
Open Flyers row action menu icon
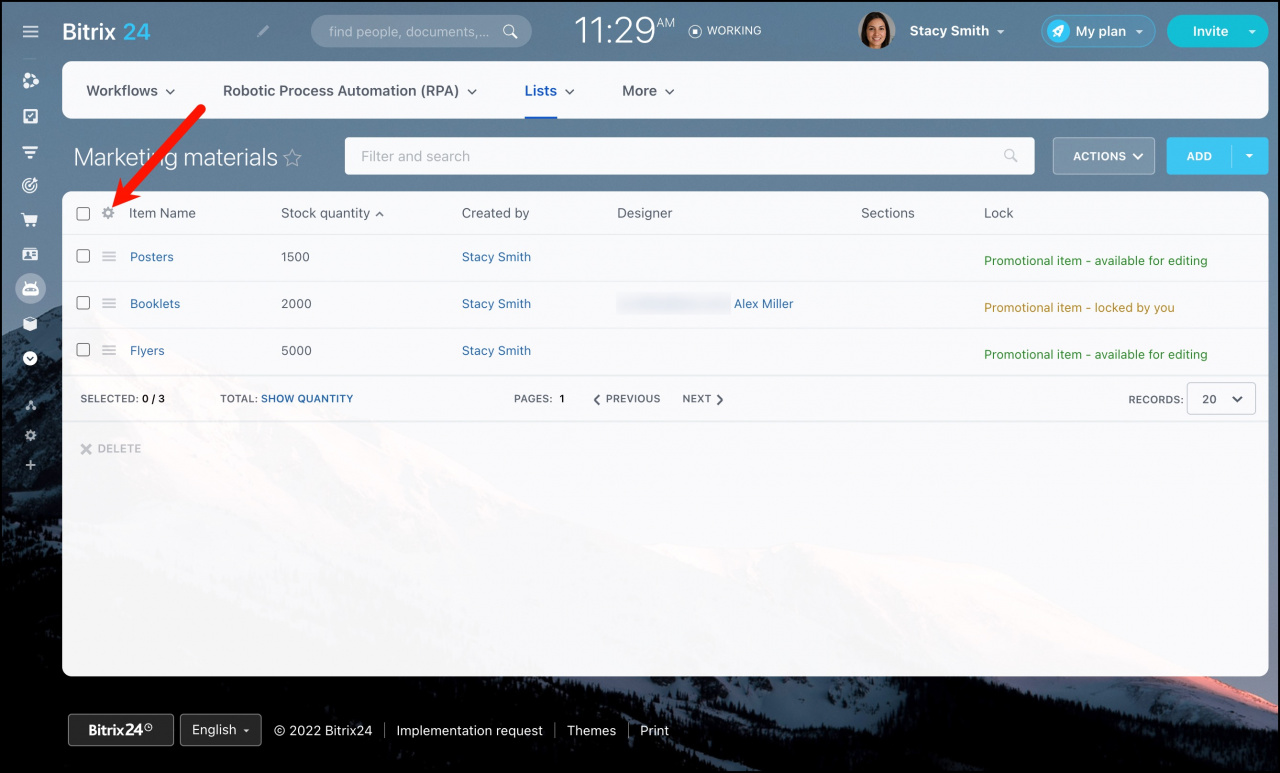[x=109, y=351]
